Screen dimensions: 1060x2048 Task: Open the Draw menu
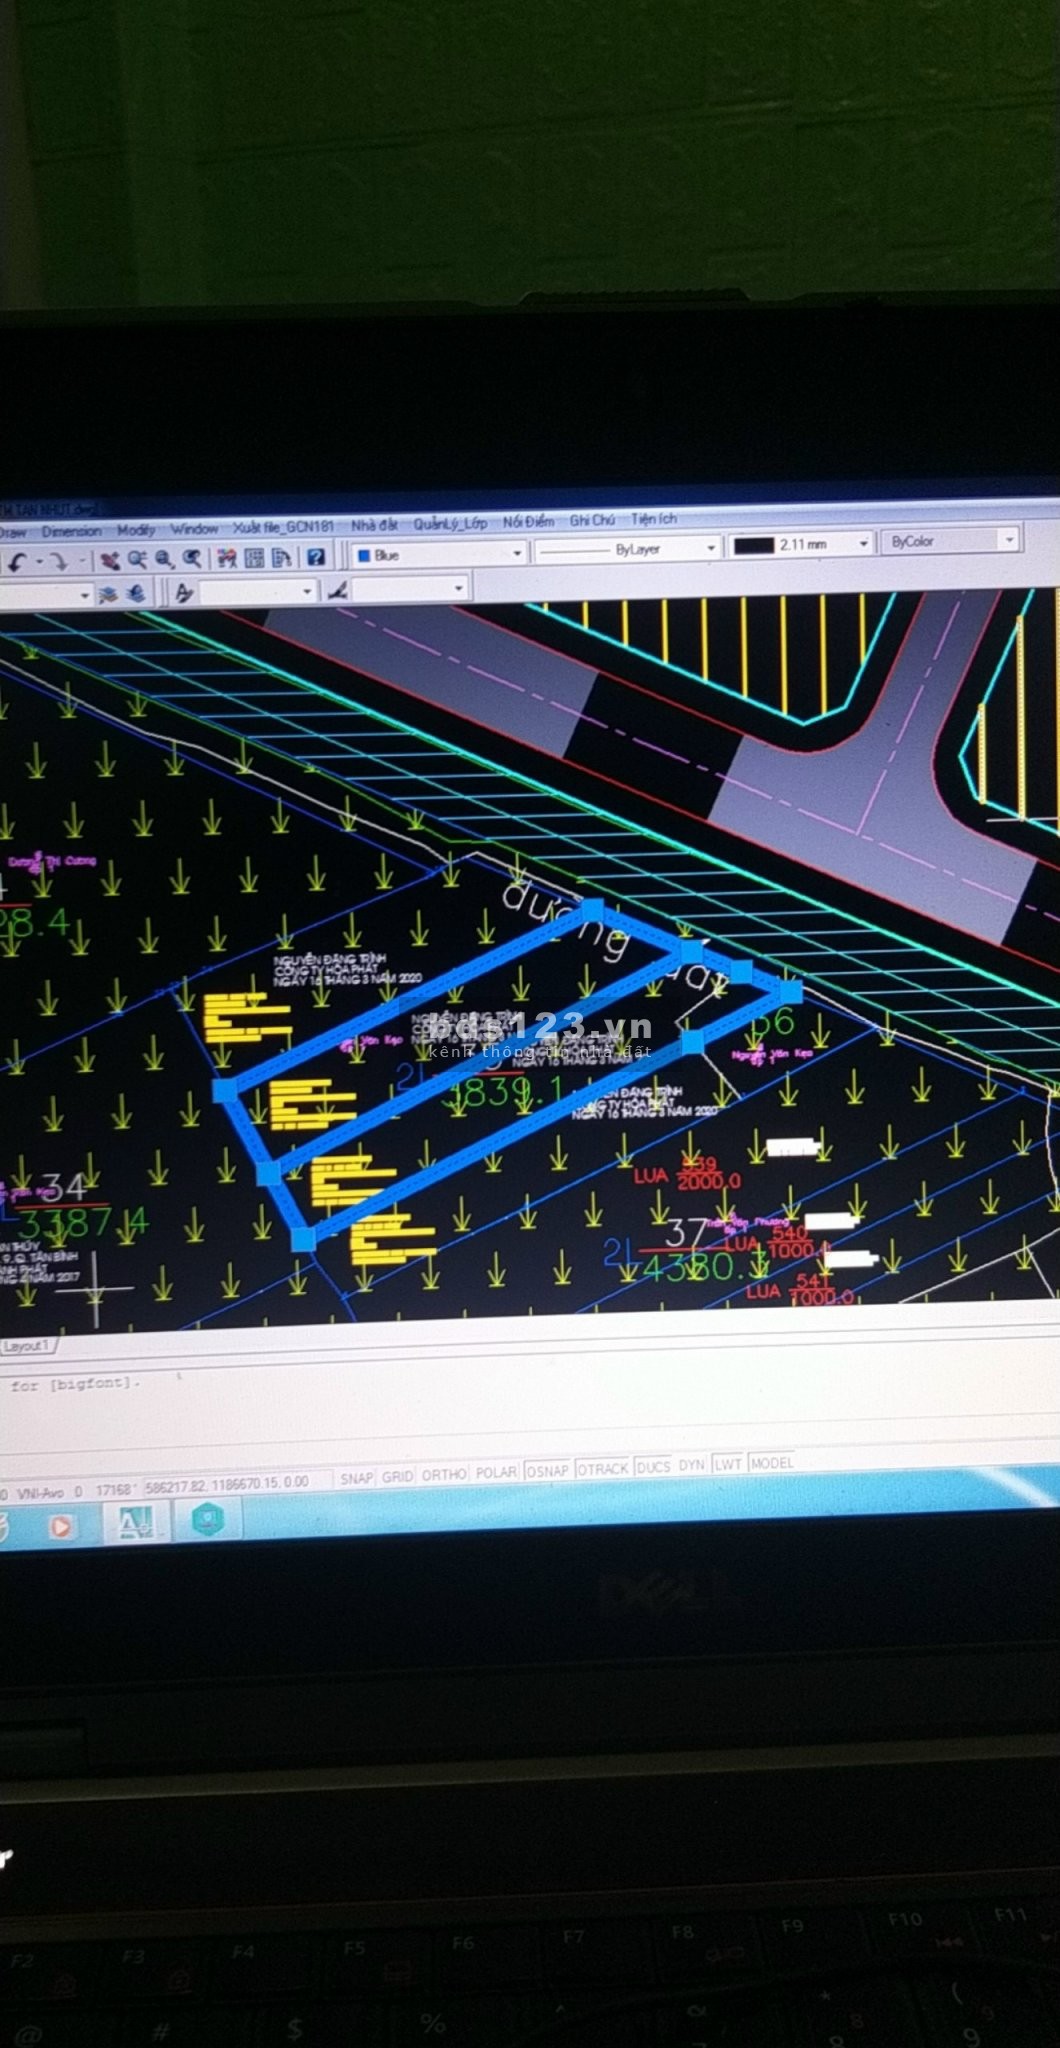[13, 532]
